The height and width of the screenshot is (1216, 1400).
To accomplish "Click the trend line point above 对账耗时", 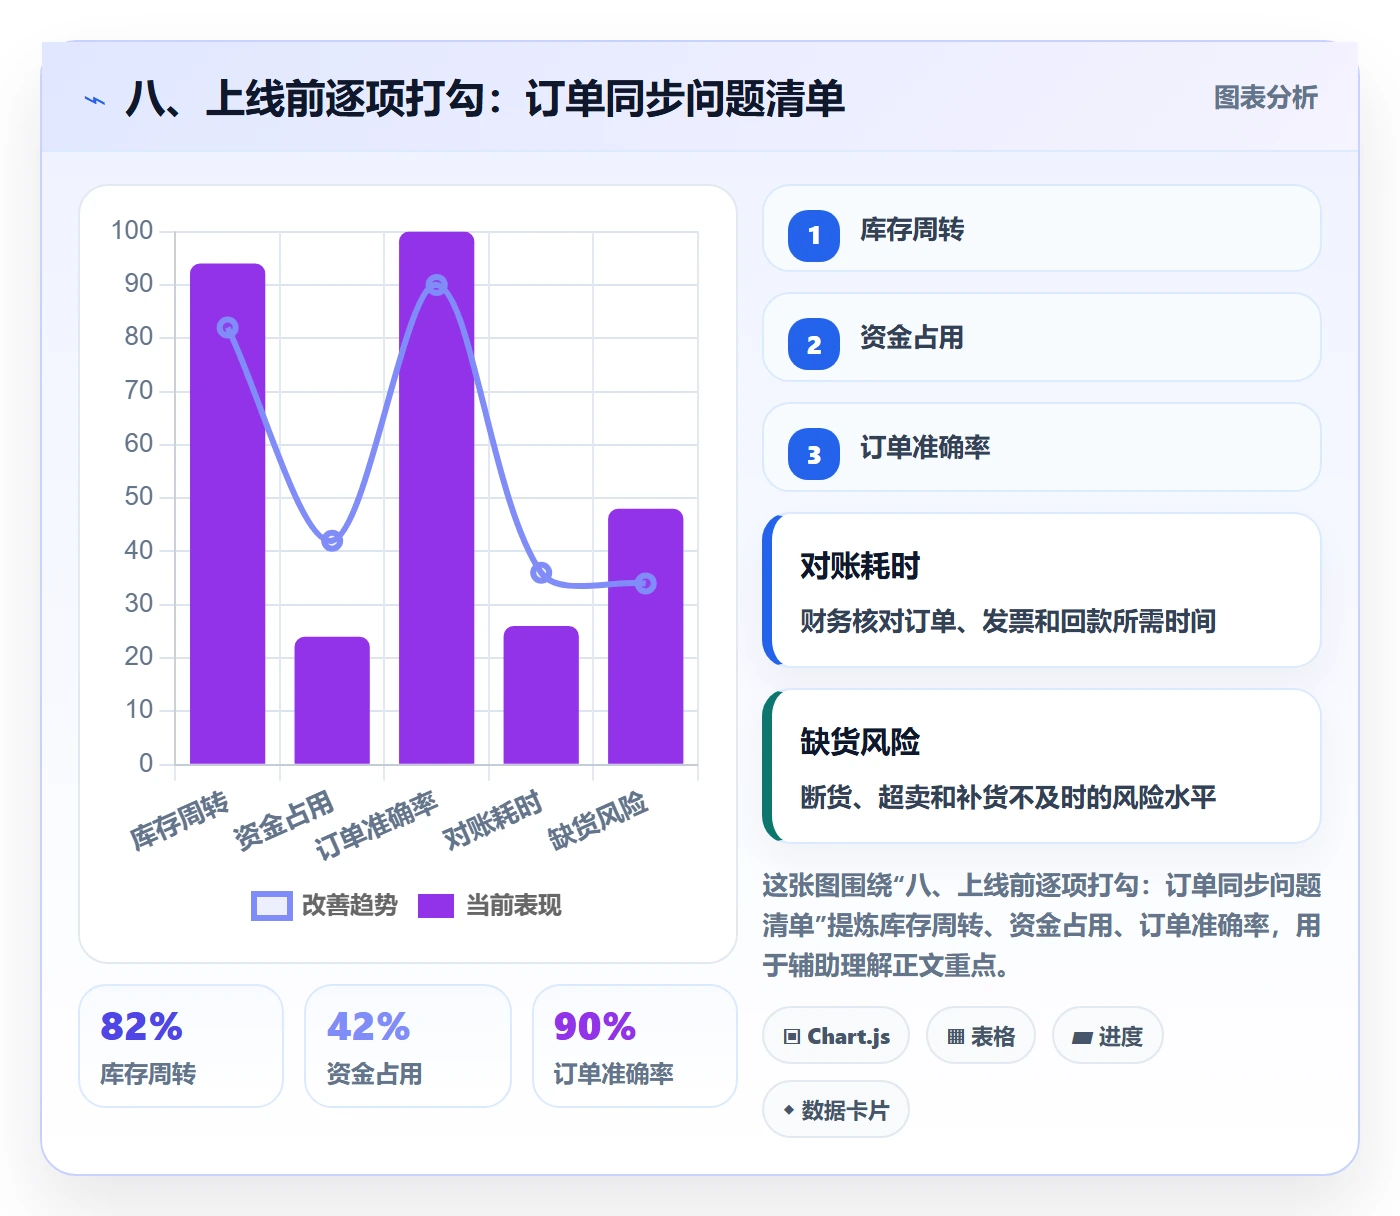I will [x=541, y=573].
